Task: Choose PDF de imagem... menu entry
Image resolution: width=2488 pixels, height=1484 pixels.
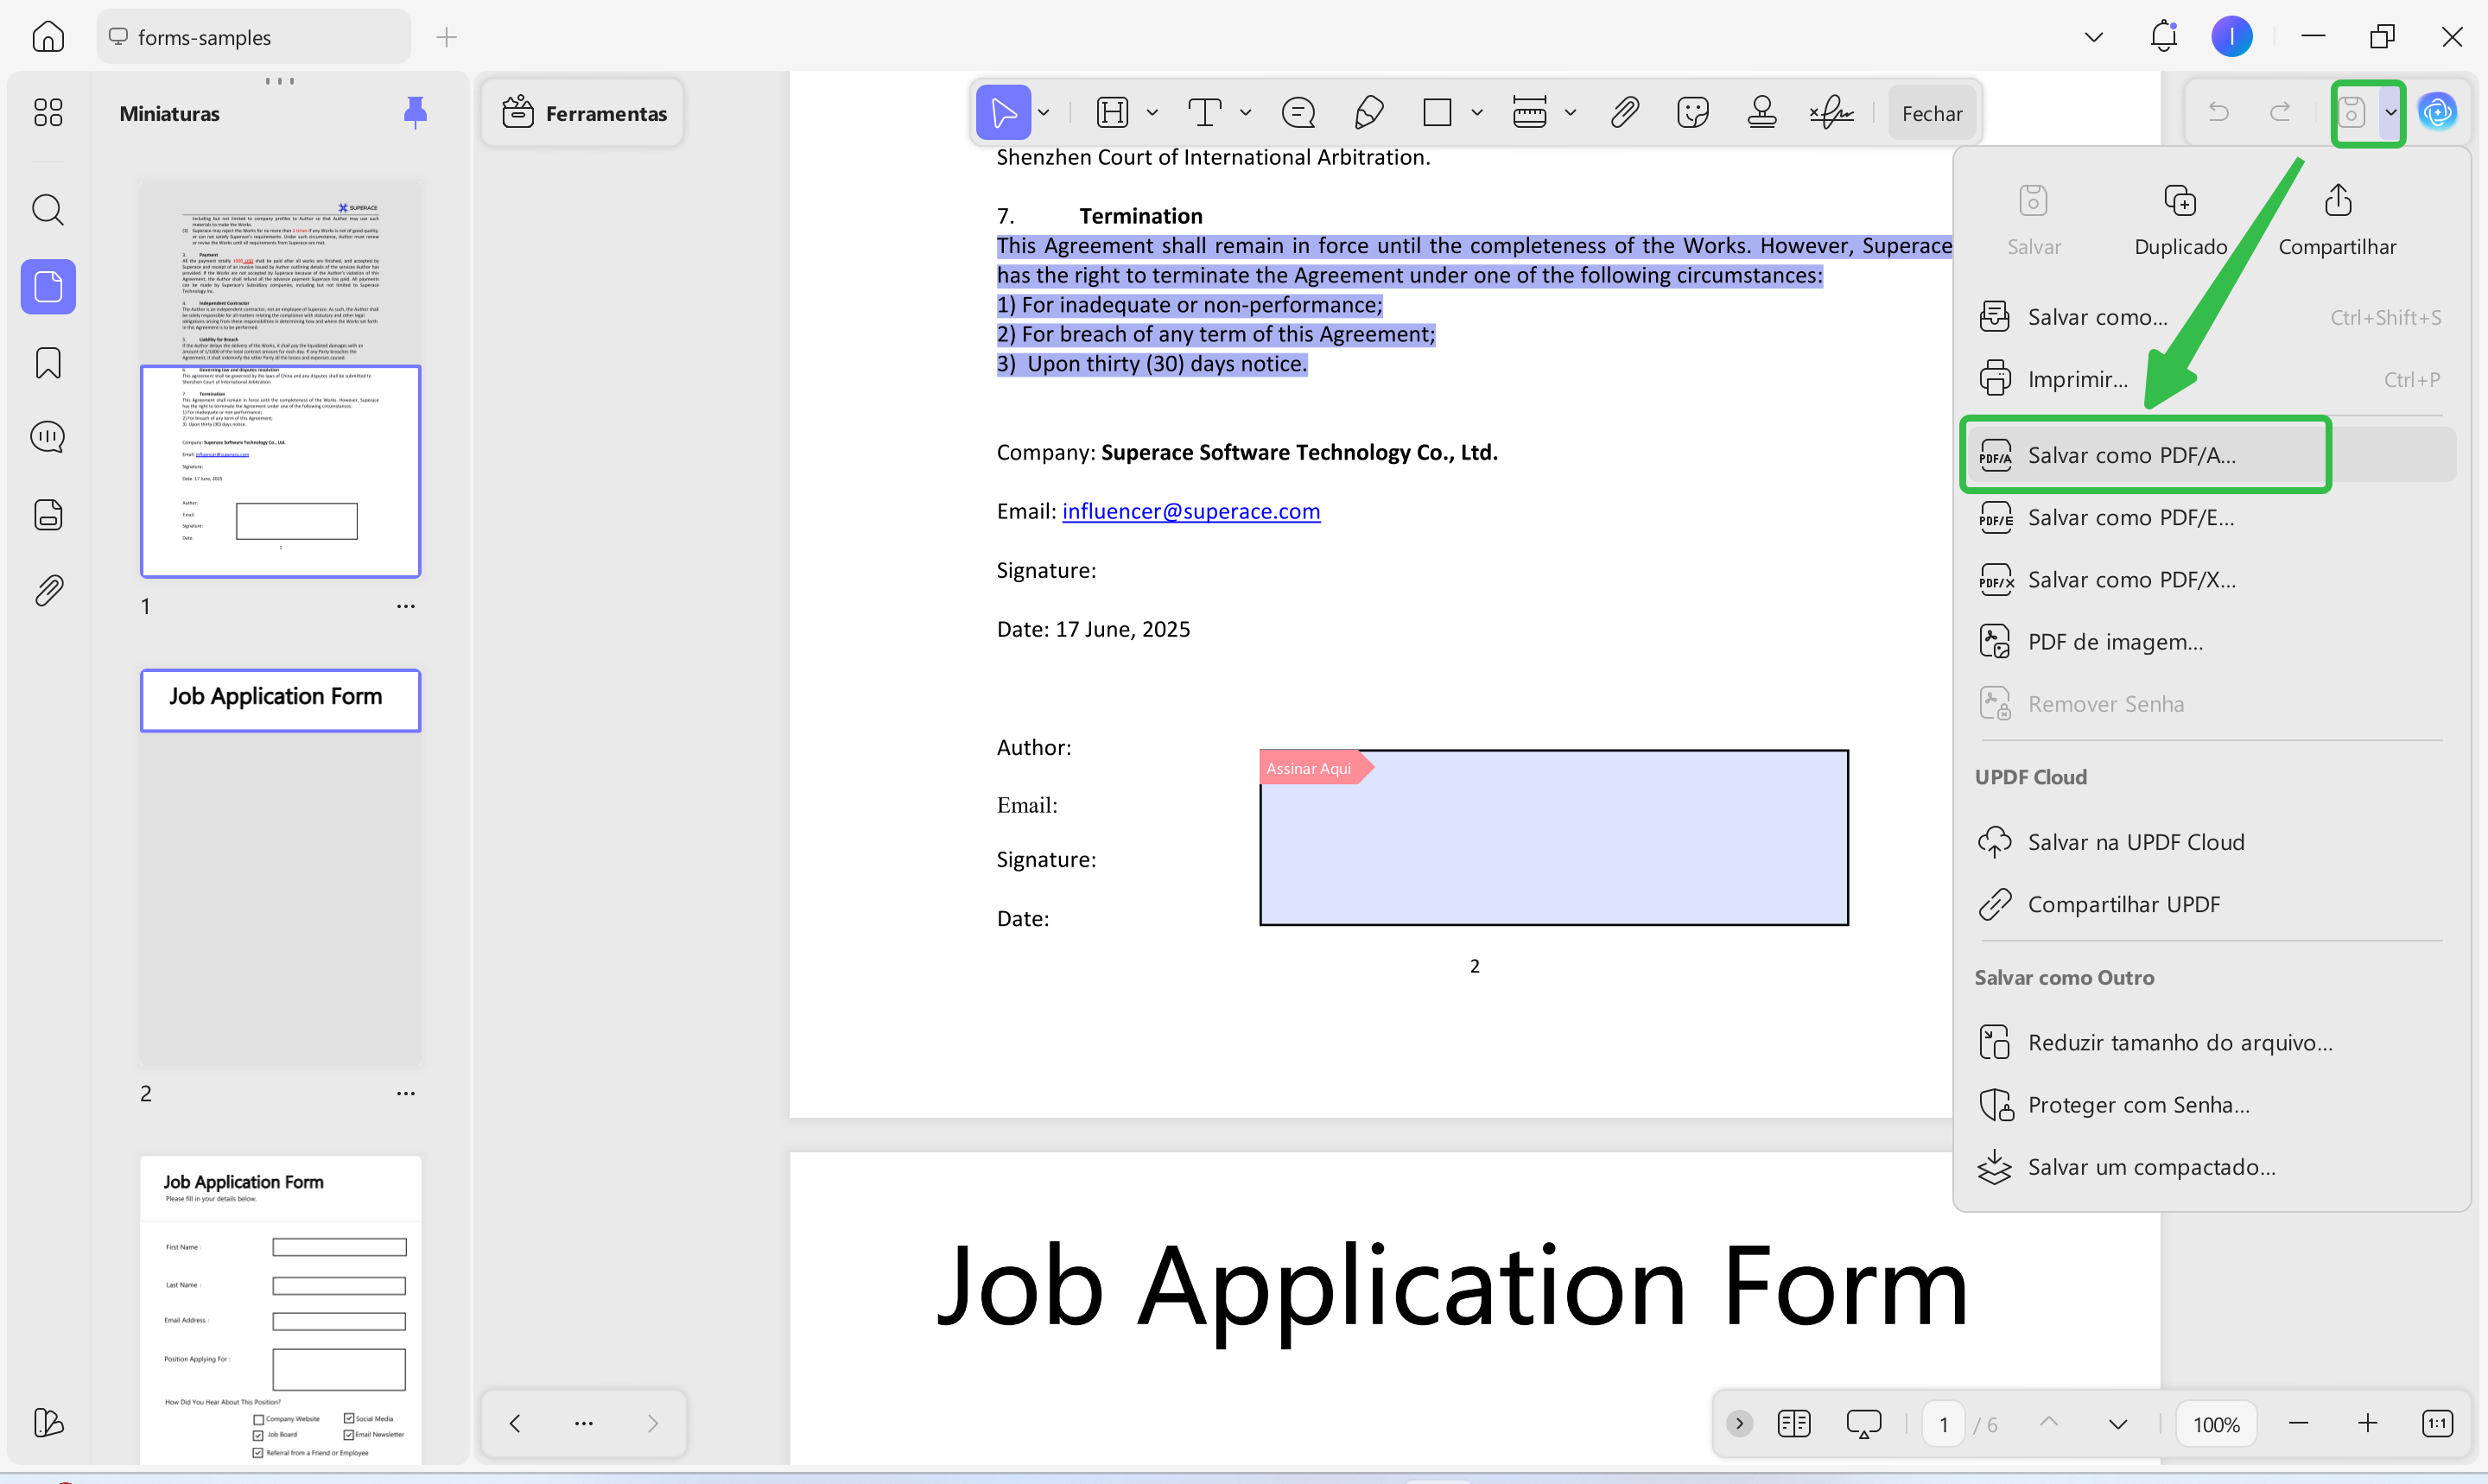Action: [x=2210, y=642]
